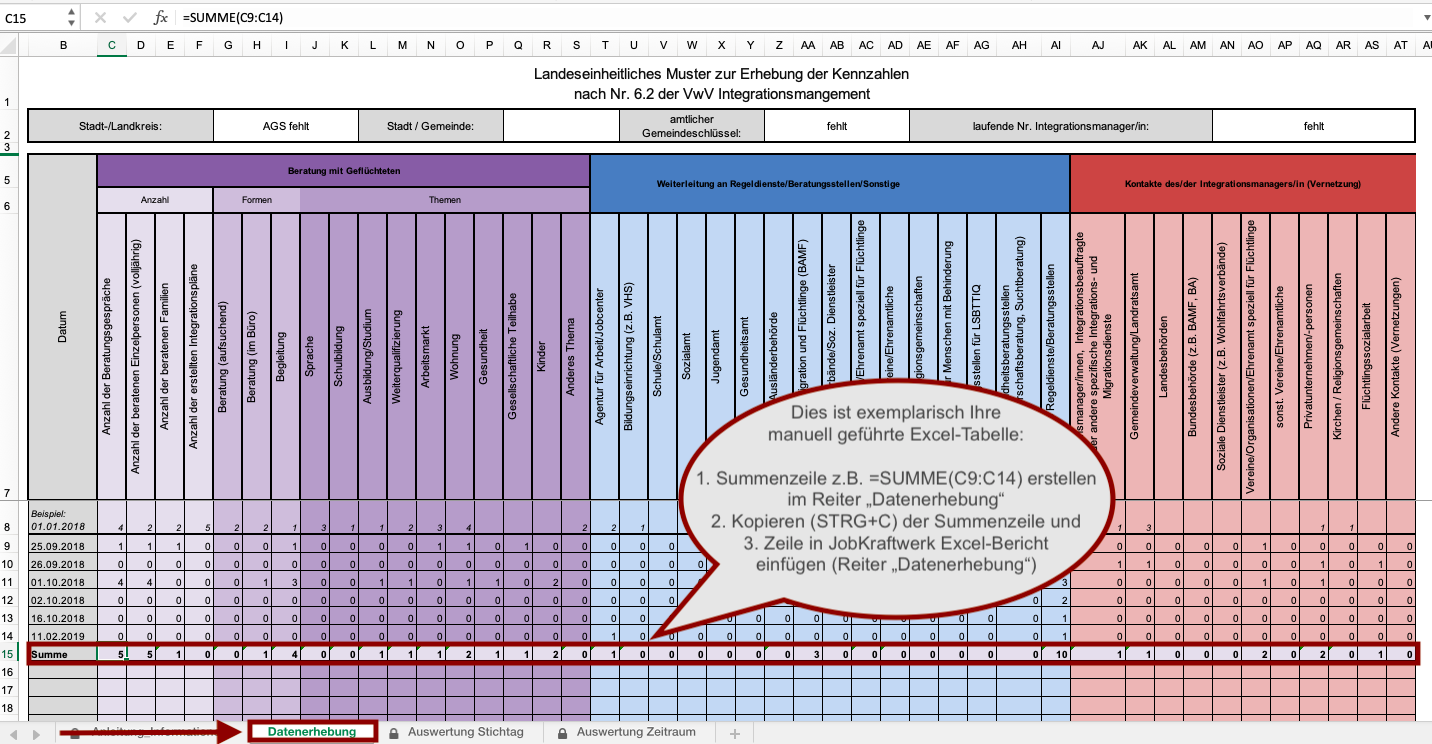1432x744 pixels.
Task: Click the 'Formen' subheader cell
Action: point(257,200)
